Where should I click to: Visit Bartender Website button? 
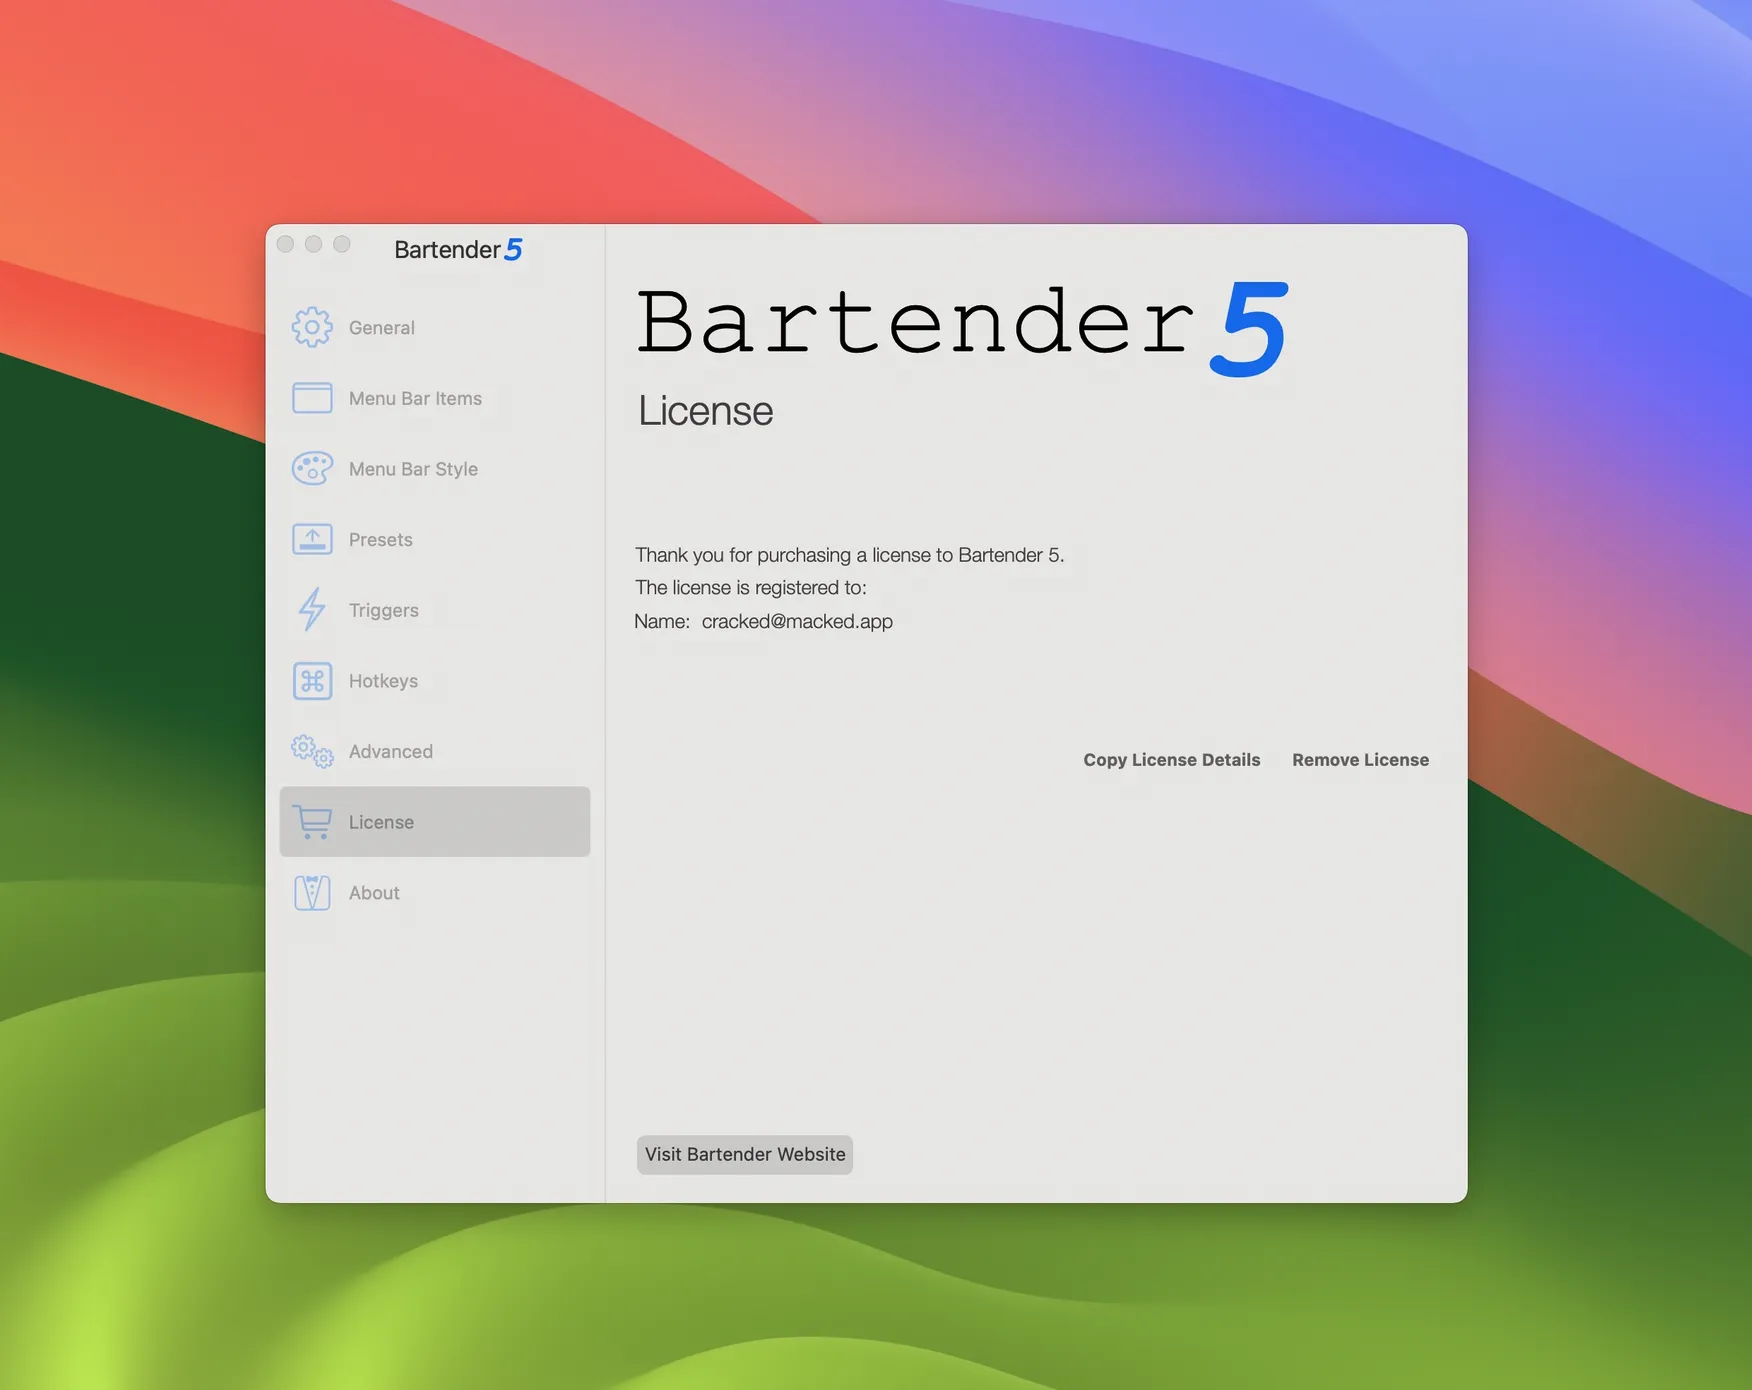[x=745, y=1154]
